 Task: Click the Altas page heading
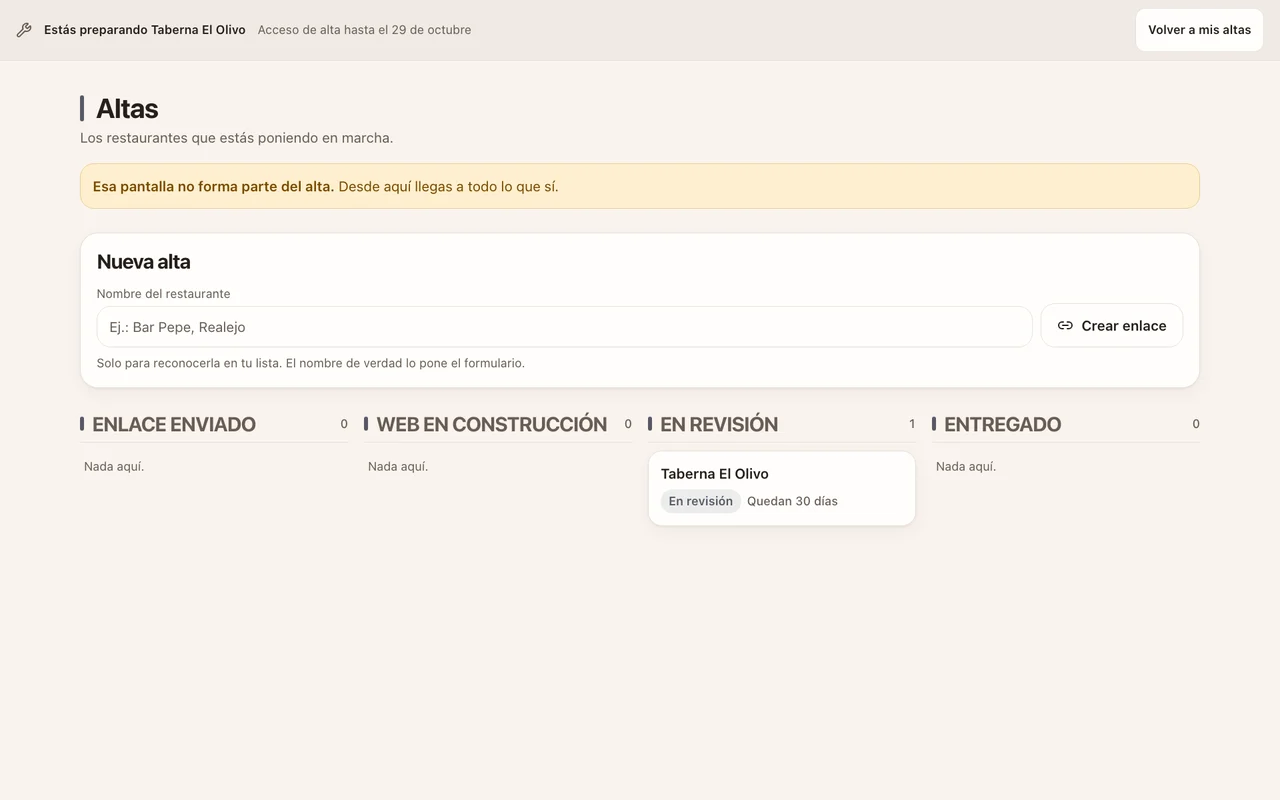[x=127, y=108]
